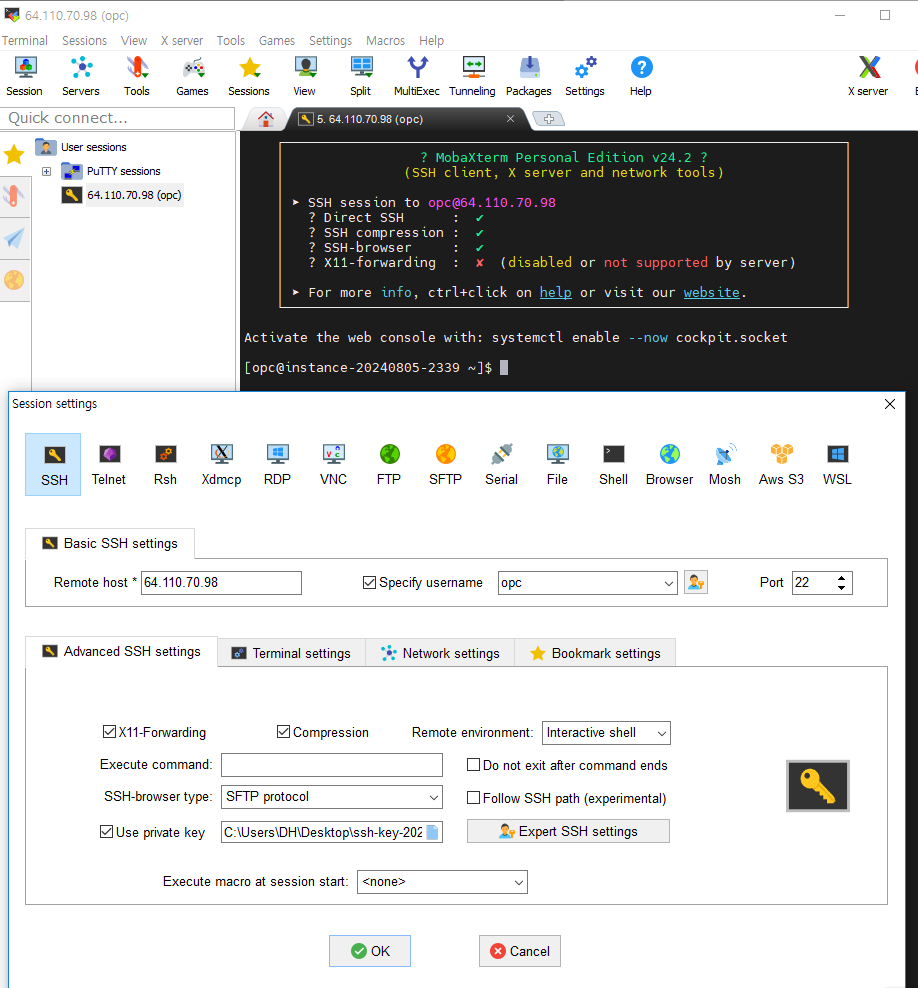Select the Xdmcp session type

221,464
